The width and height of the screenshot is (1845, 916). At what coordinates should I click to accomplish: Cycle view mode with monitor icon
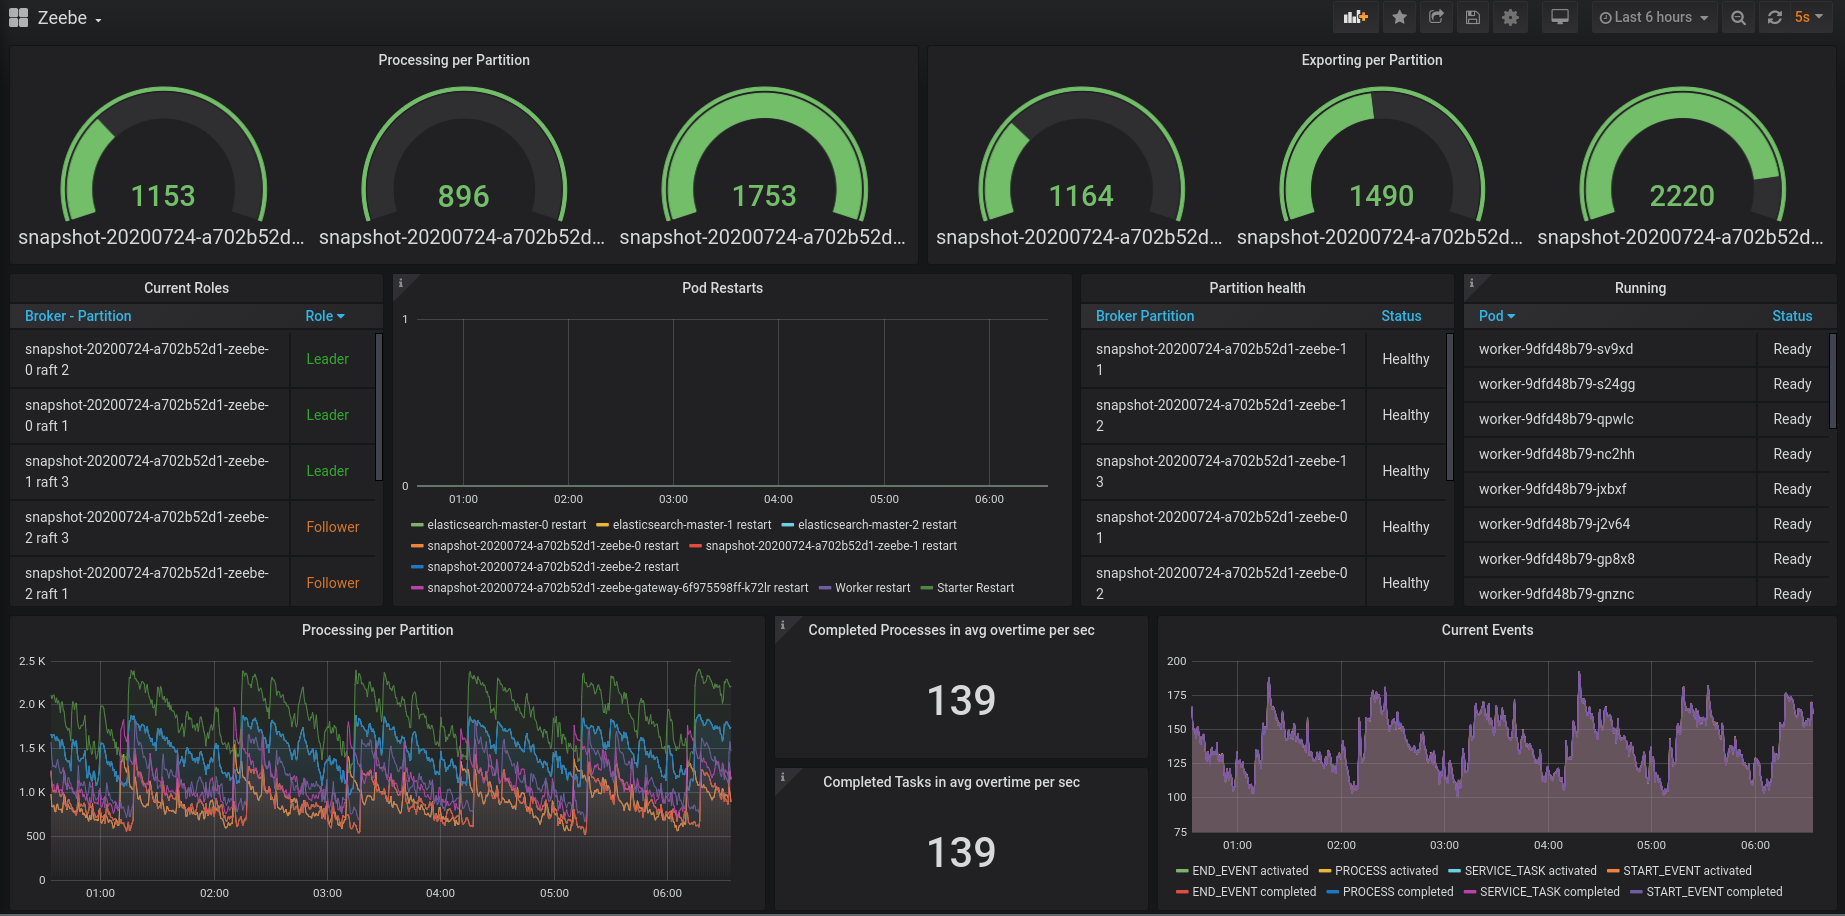tap(1560, 17)
